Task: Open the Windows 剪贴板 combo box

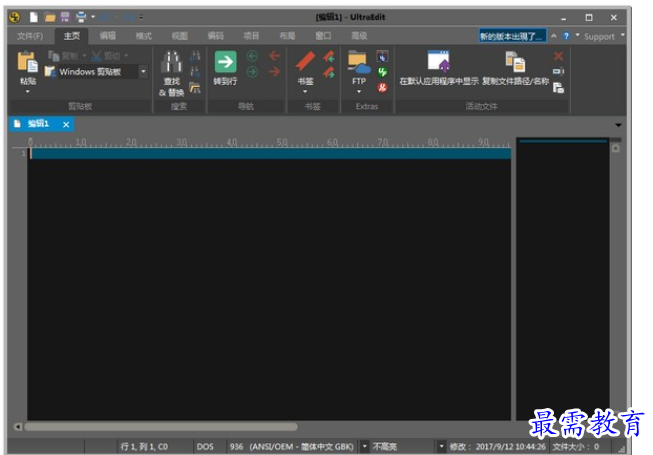Action: coord(96,72)
